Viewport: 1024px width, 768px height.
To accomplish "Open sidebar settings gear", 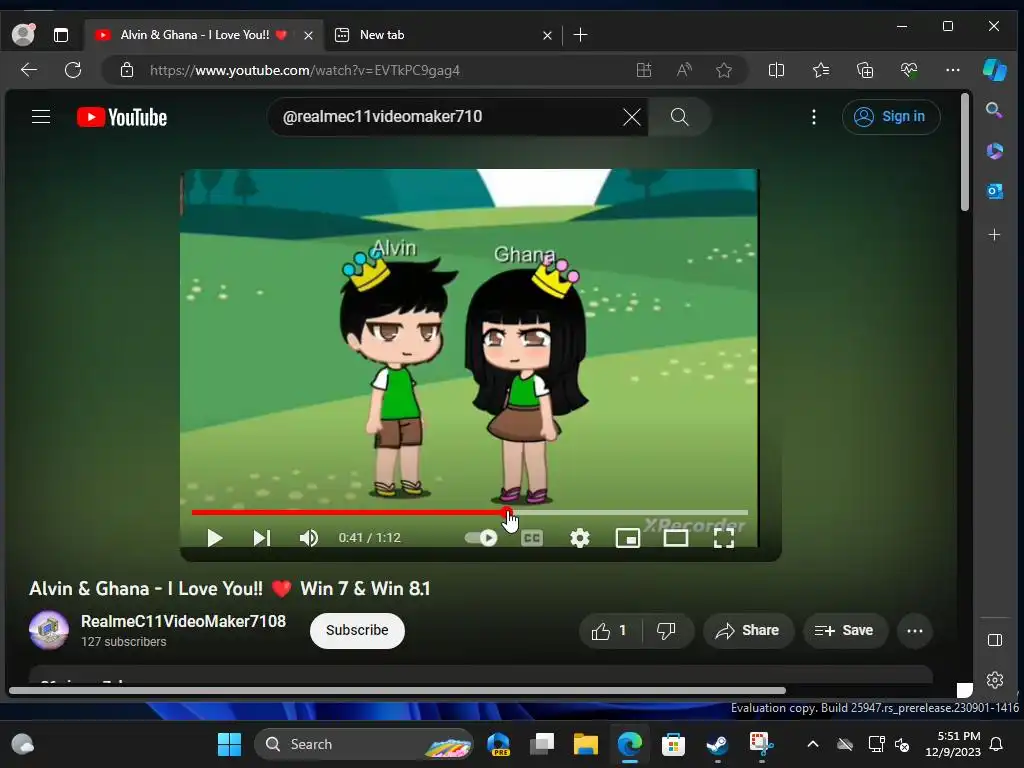I will [x=995, y=680].
